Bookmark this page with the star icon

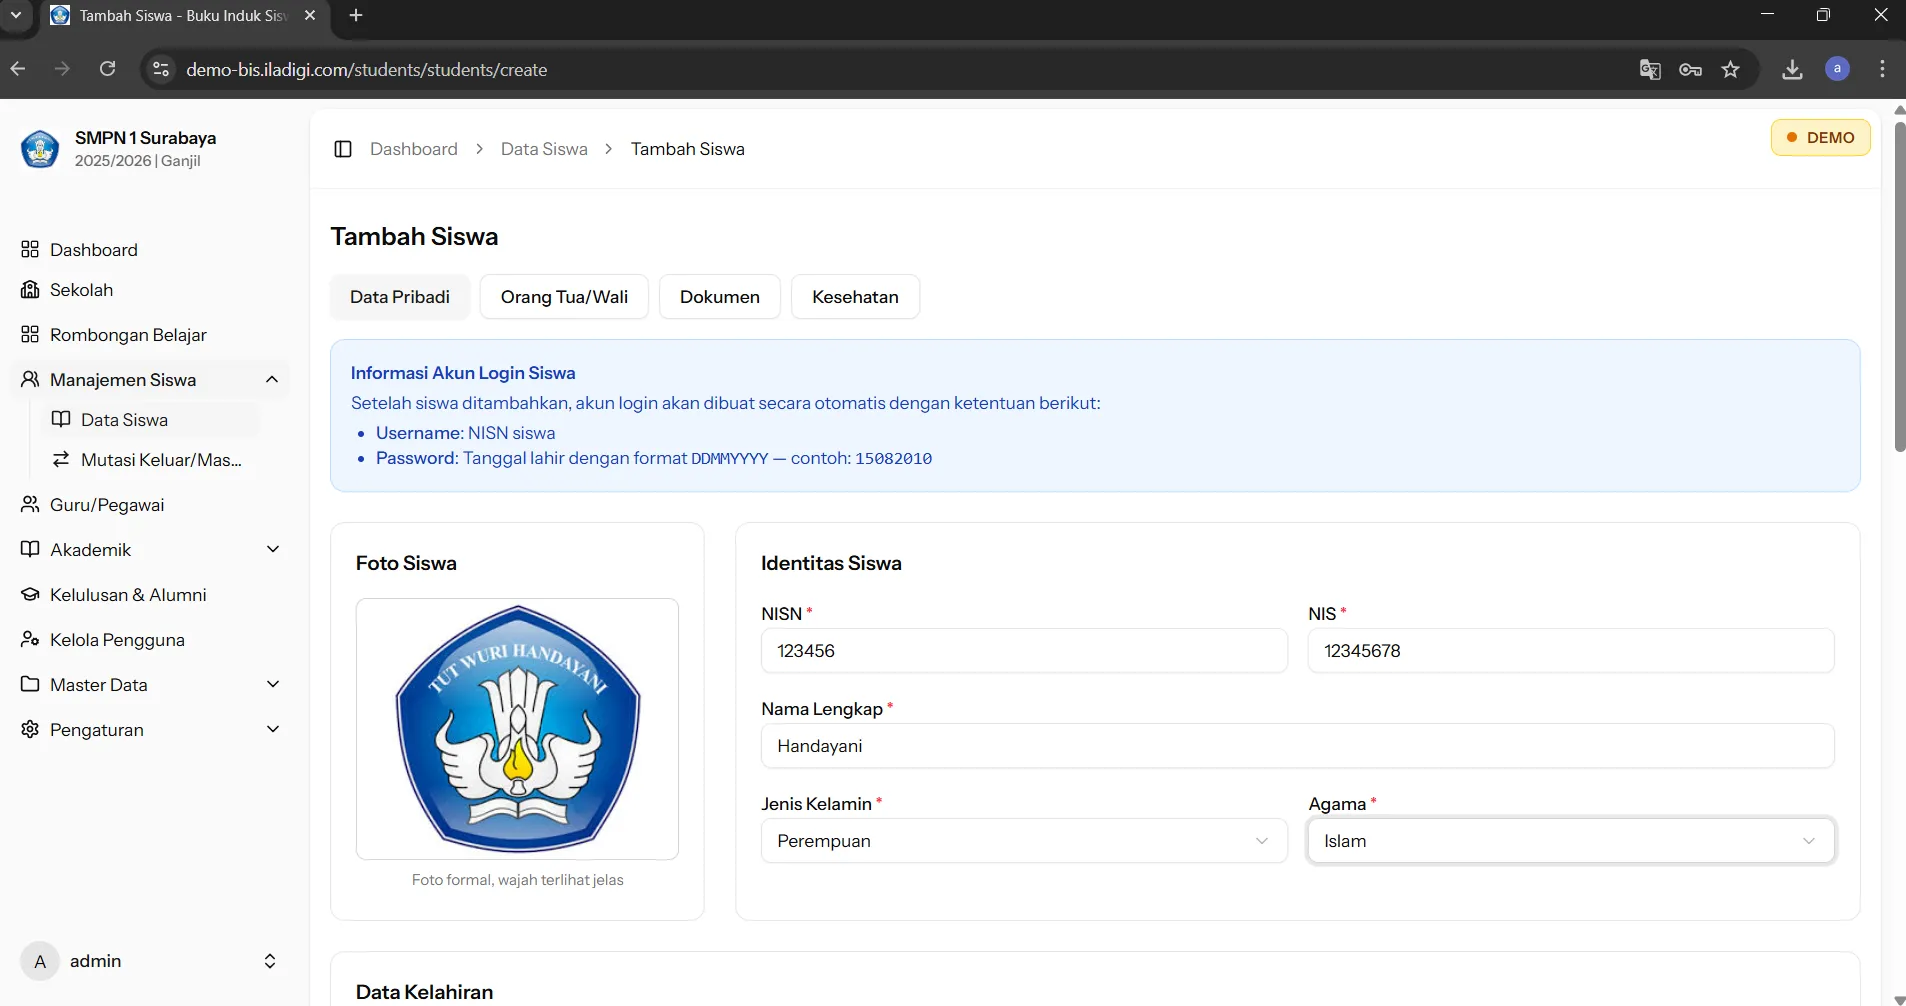1731,69
